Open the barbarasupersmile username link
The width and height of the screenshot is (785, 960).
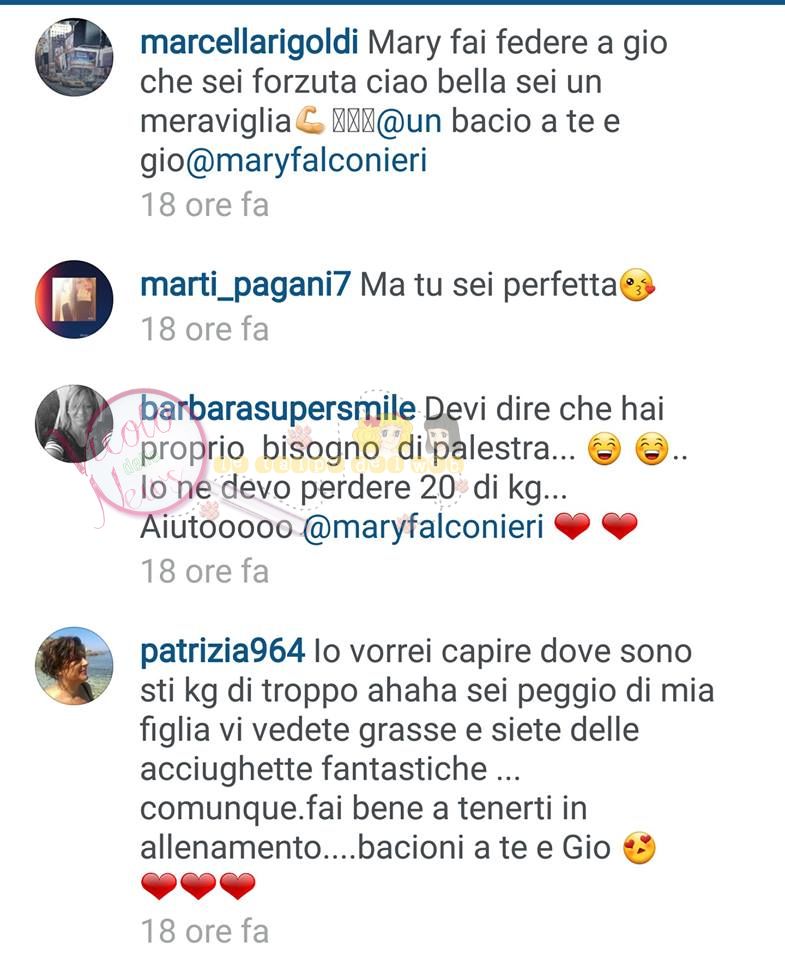(x=278, y=409)
